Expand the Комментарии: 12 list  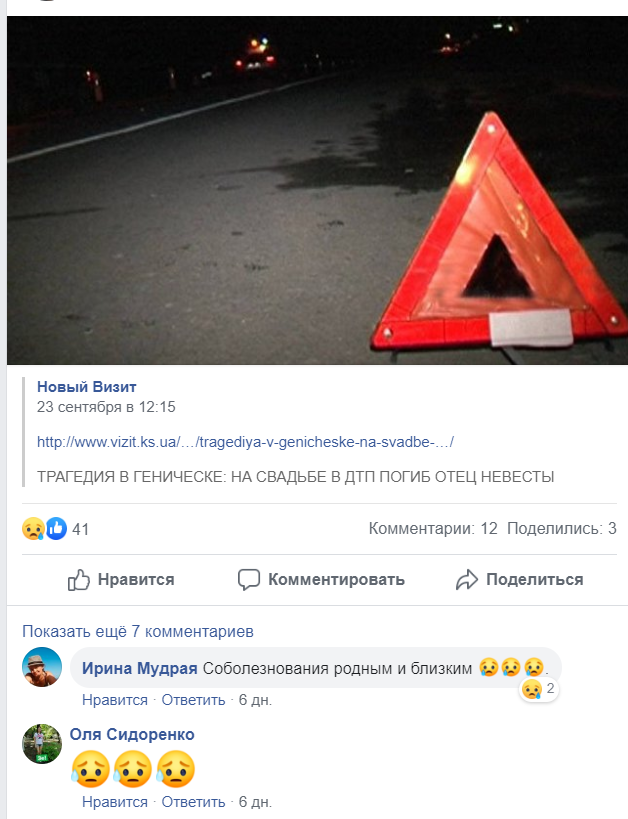click(x=433, y=529)
